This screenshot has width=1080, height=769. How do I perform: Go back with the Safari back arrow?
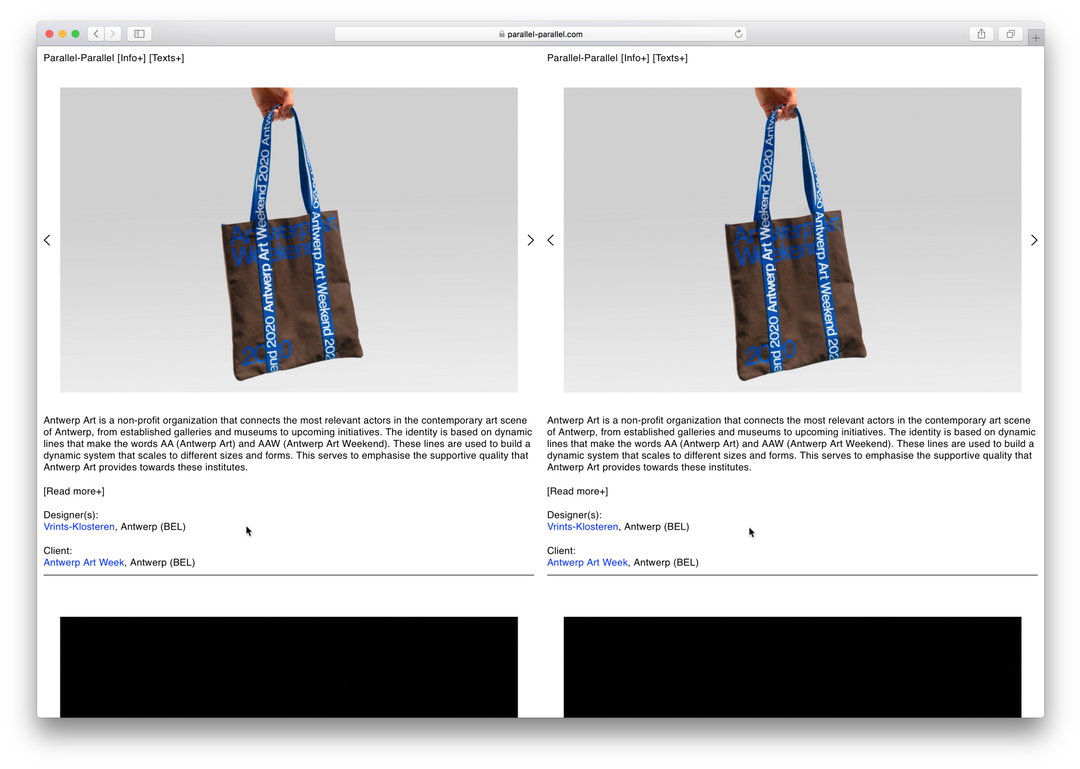(96, 34)
